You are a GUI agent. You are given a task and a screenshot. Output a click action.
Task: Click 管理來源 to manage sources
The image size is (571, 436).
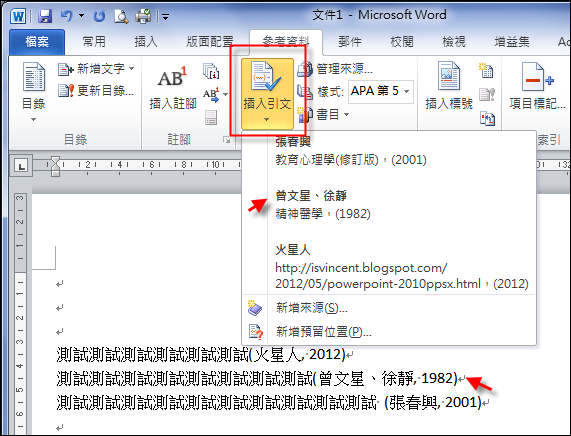coord(335,69)
